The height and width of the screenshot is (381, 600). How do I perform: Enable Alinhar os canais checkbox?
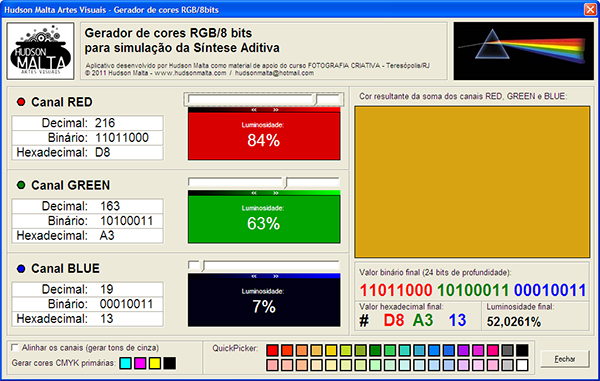[x=15, y=347]
